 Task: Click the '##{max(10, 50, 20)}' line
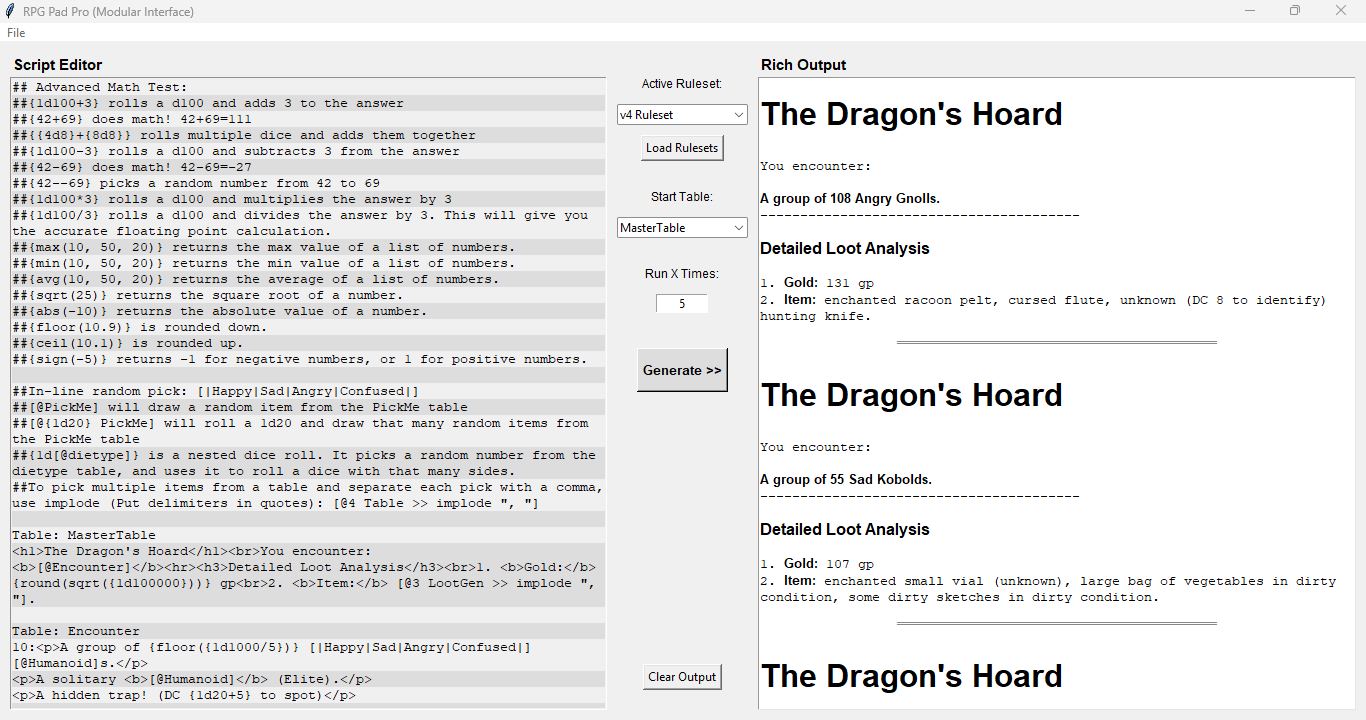pyautogui.click(x=264, y=247)
